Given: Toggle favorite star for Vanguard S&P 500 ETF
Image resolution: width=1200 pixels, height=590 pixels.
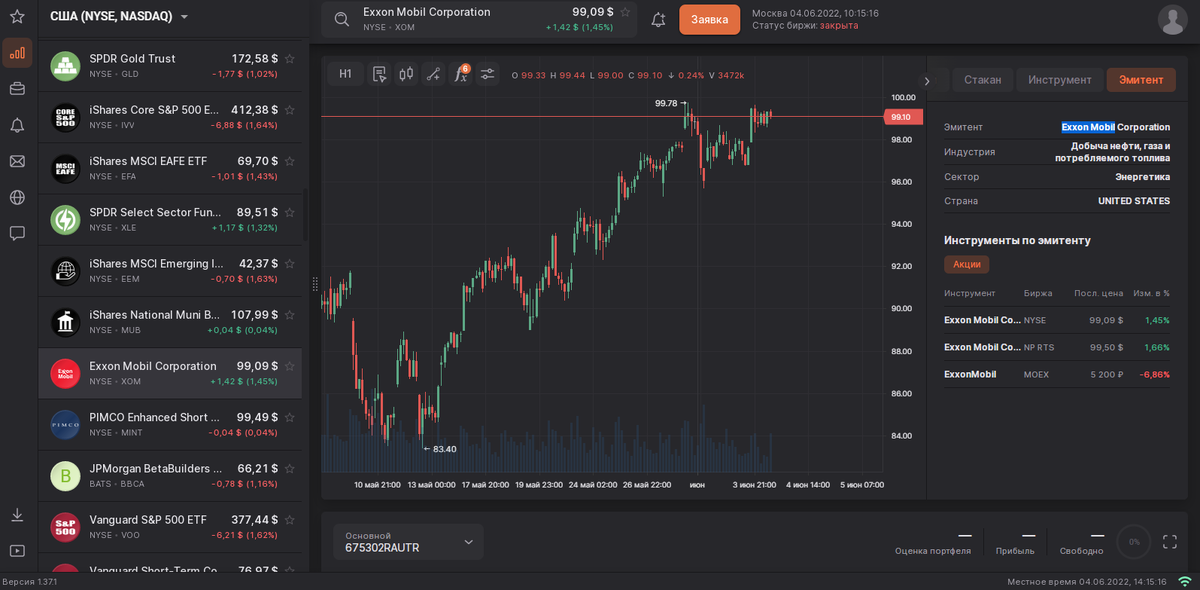Looking at the screenshot, I should (290, 519).
